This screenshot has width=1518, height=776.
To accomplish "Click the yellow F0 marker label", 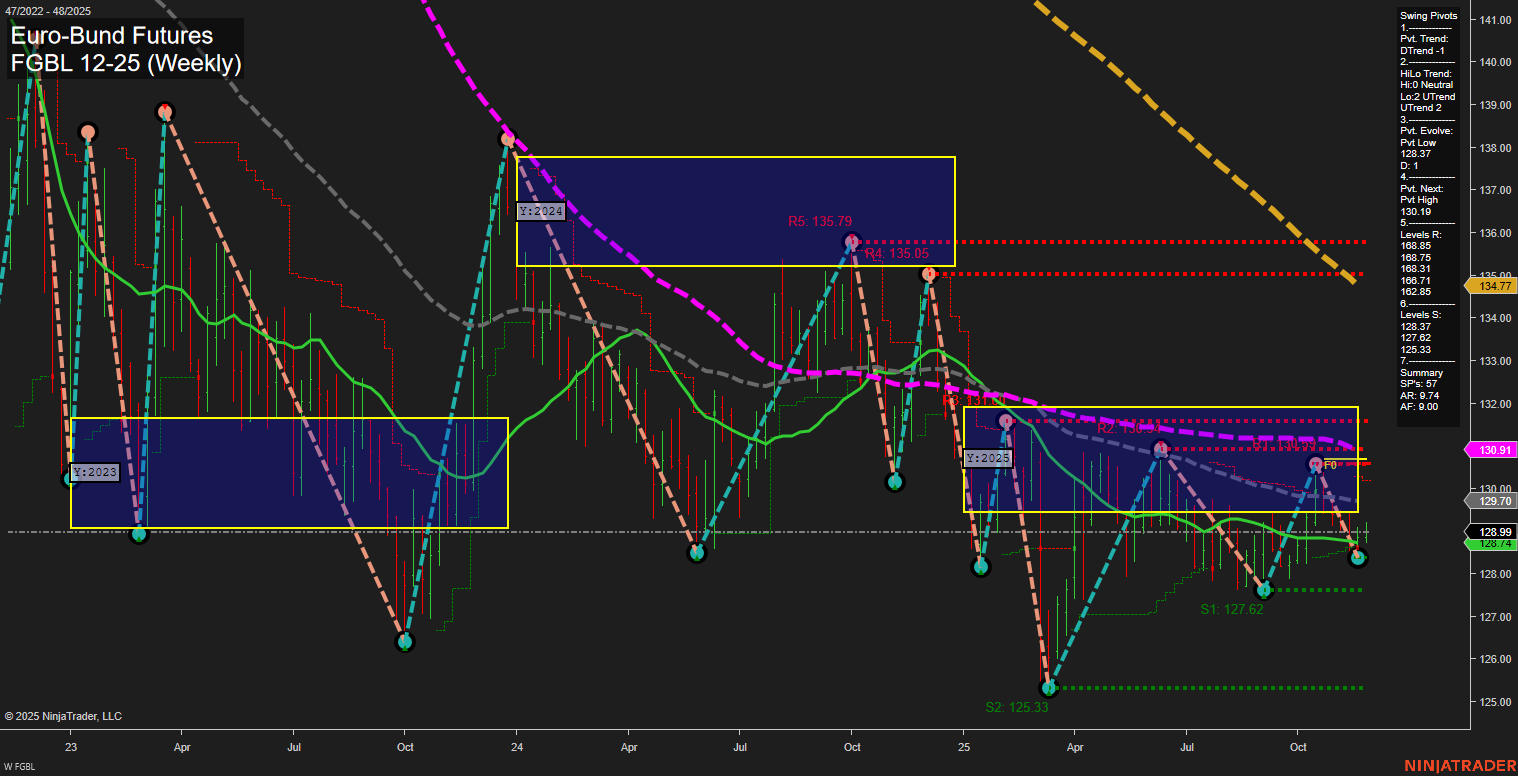I will [1330, 465].
